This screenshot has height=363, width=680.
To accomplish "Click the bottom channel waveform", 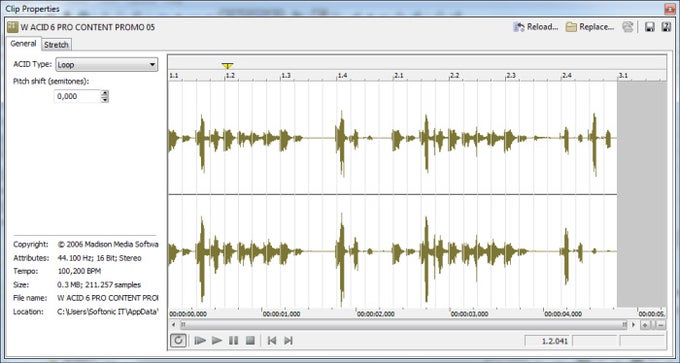I will pyautogui.click(x=392, y=251).
